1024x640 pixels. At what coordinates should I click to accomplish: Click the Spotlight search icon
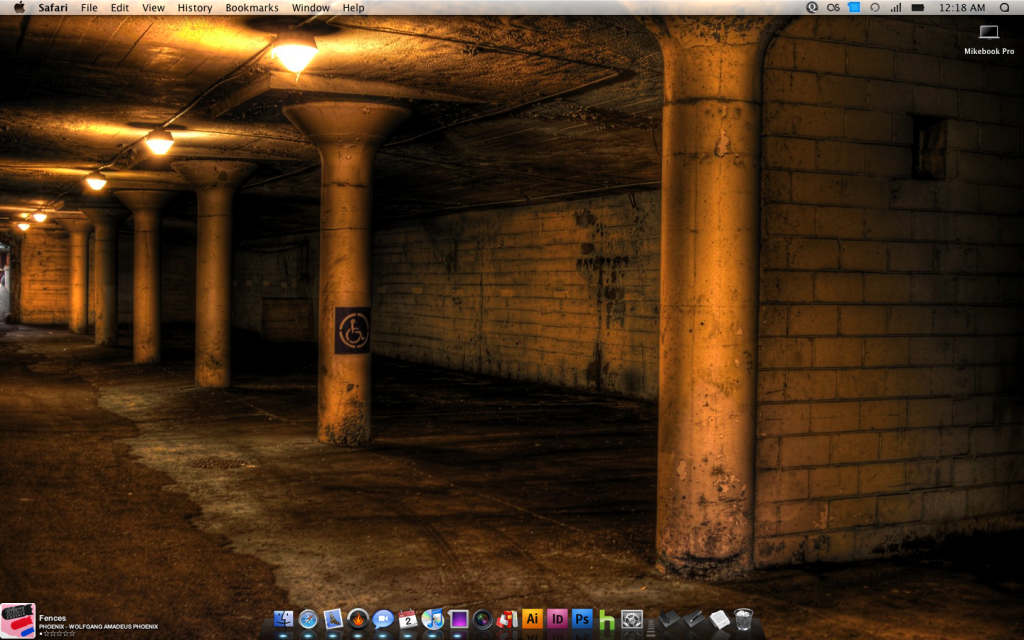(x=1004, y=8)
